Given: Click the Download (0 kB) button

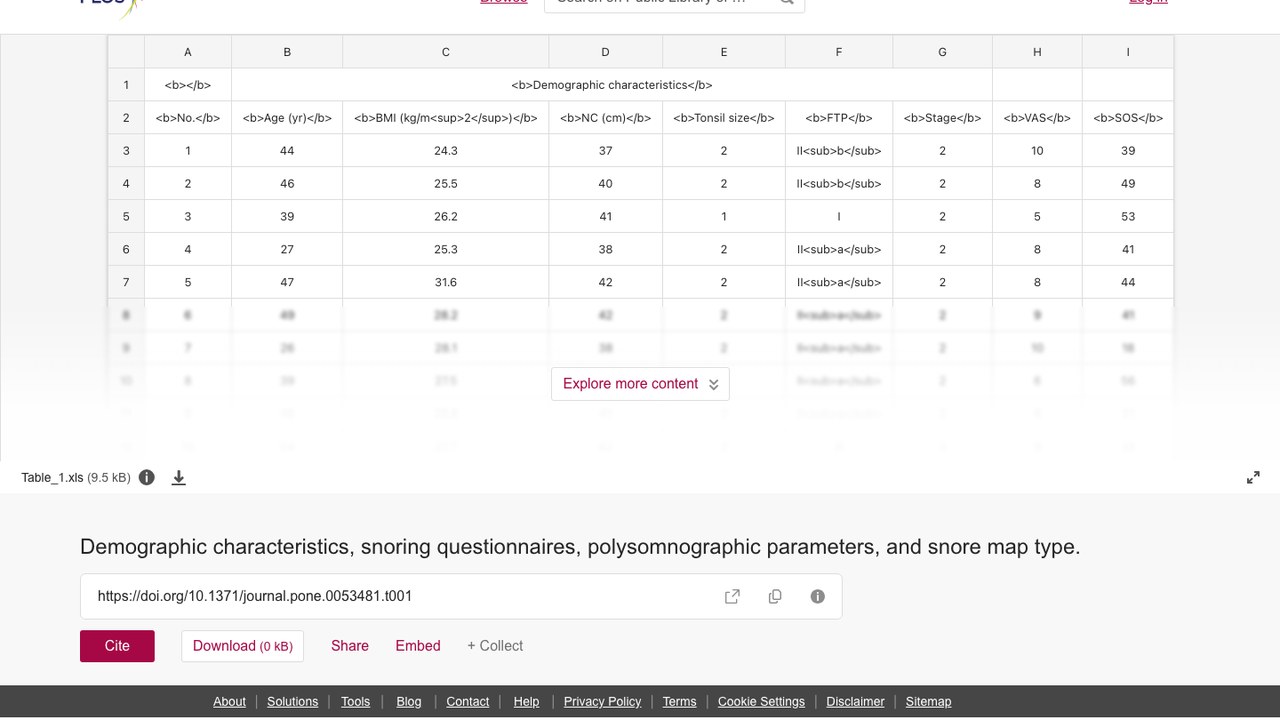Looking at the screenshot, I should pyautogui.click(x=242, y=646).
